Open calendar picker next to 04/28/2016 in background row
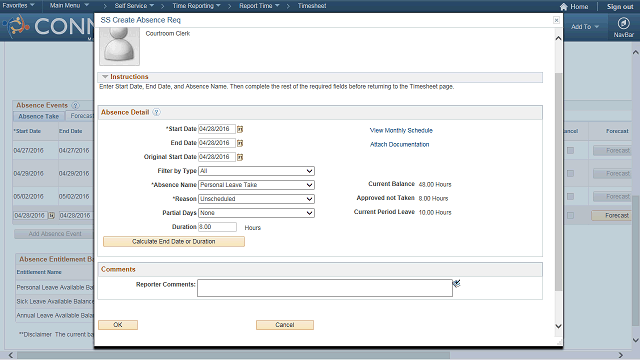This screenshot has width=640, height=360. (51, 215)
